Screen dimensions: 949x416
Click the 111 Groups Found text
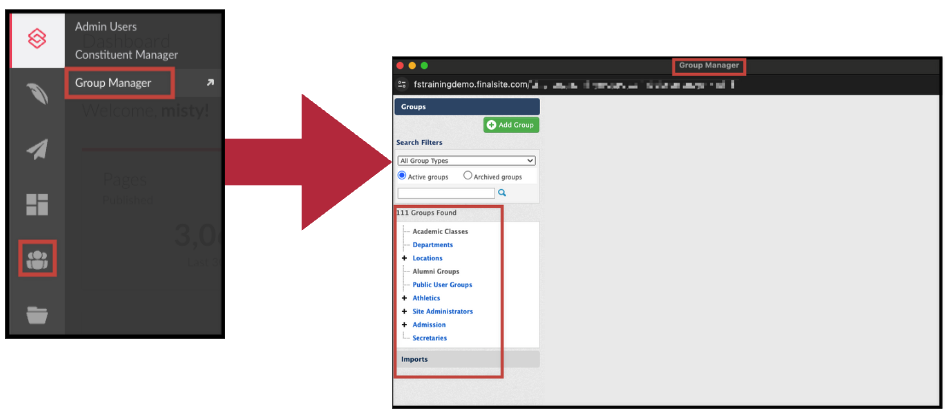[426, 213]
